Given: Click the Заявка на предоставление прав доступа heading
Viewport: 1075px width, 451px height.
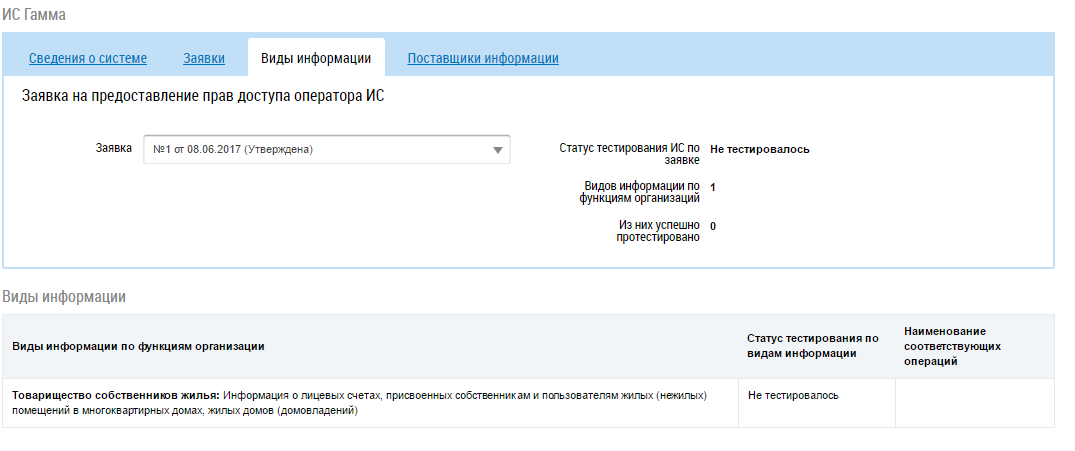Looking at the screenshot, I should (203, 97).
